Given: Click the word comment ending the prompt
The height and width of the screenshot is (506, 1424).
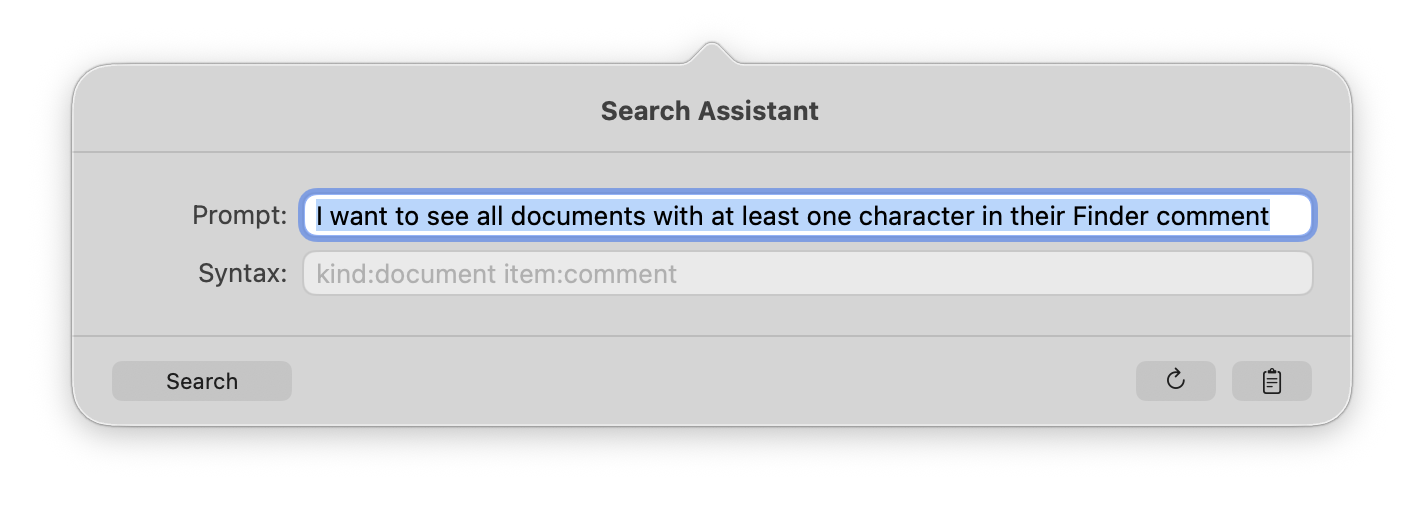Looking at the screenshot, I should coord(1212,215).
